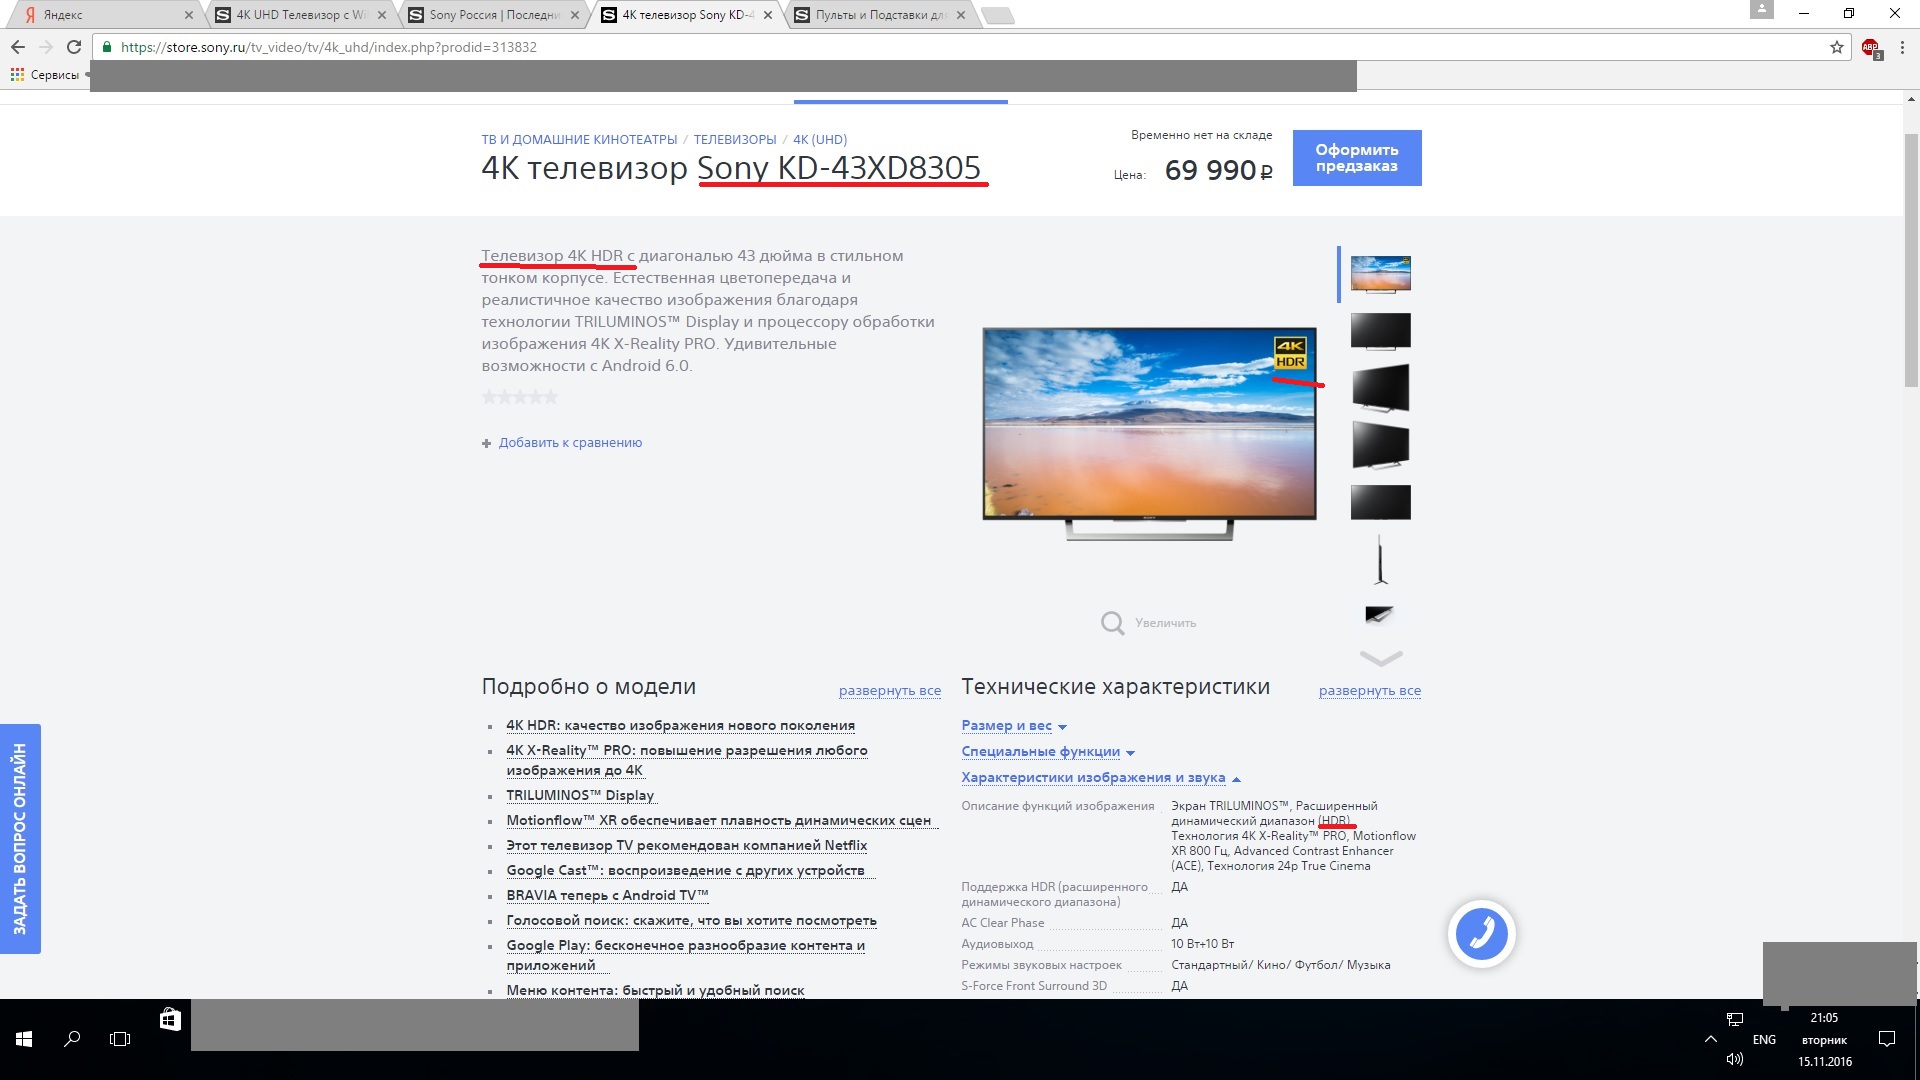Click Оформить предзаказ button

(1356, 158)
